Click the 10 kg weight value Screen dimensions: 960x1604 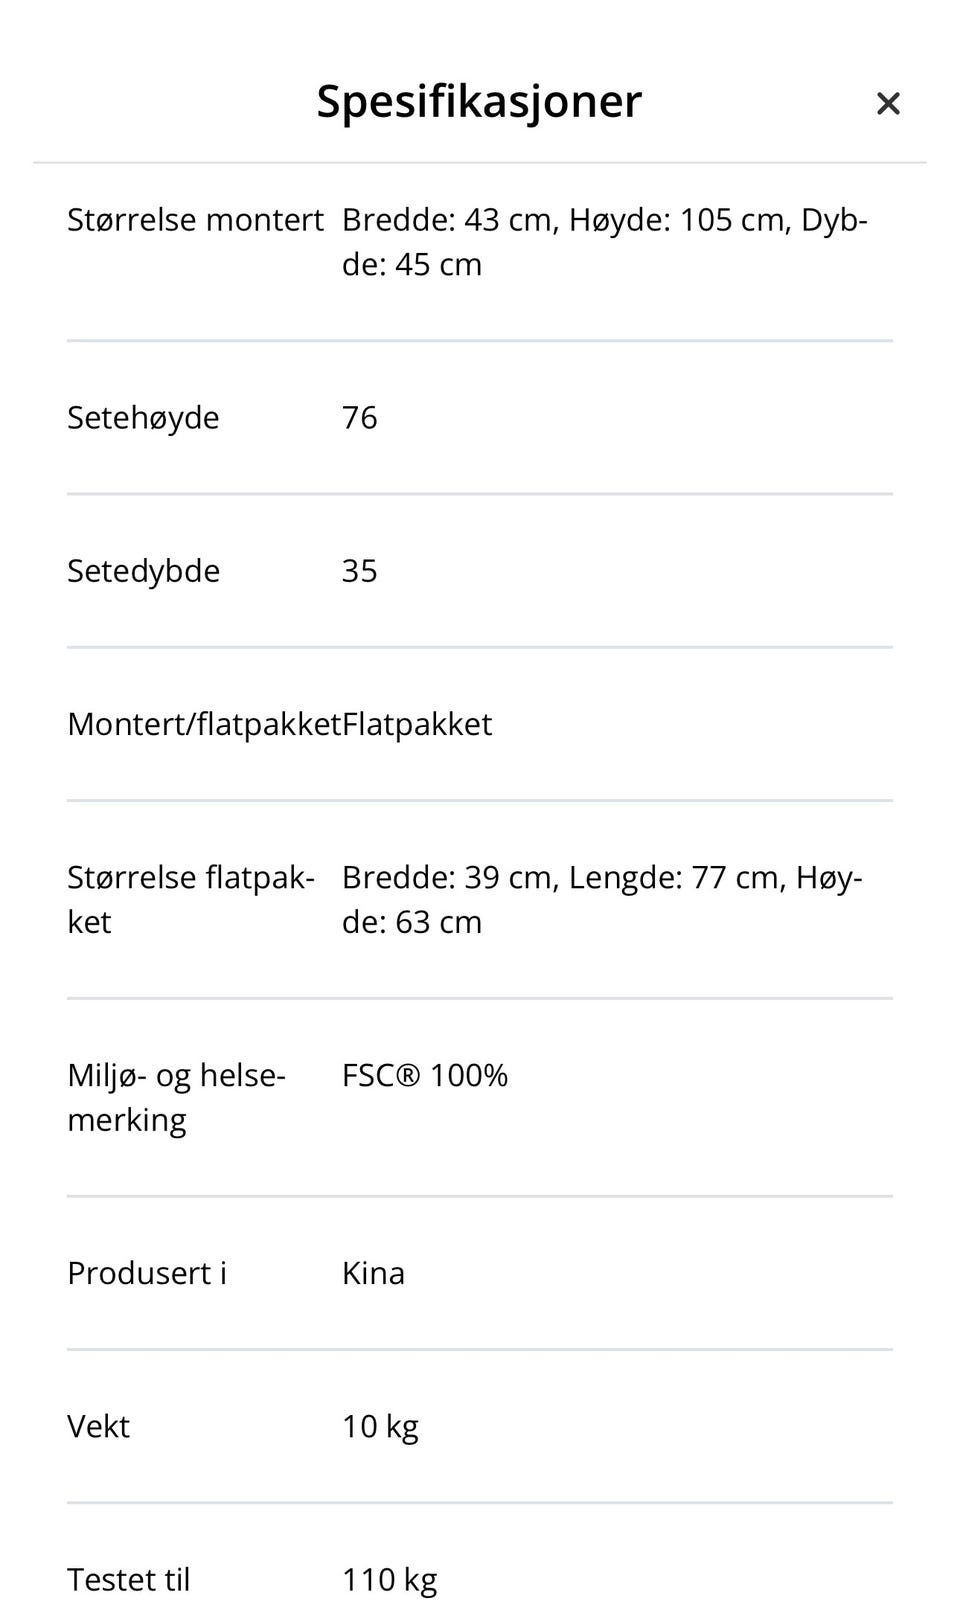[380, 1426]
